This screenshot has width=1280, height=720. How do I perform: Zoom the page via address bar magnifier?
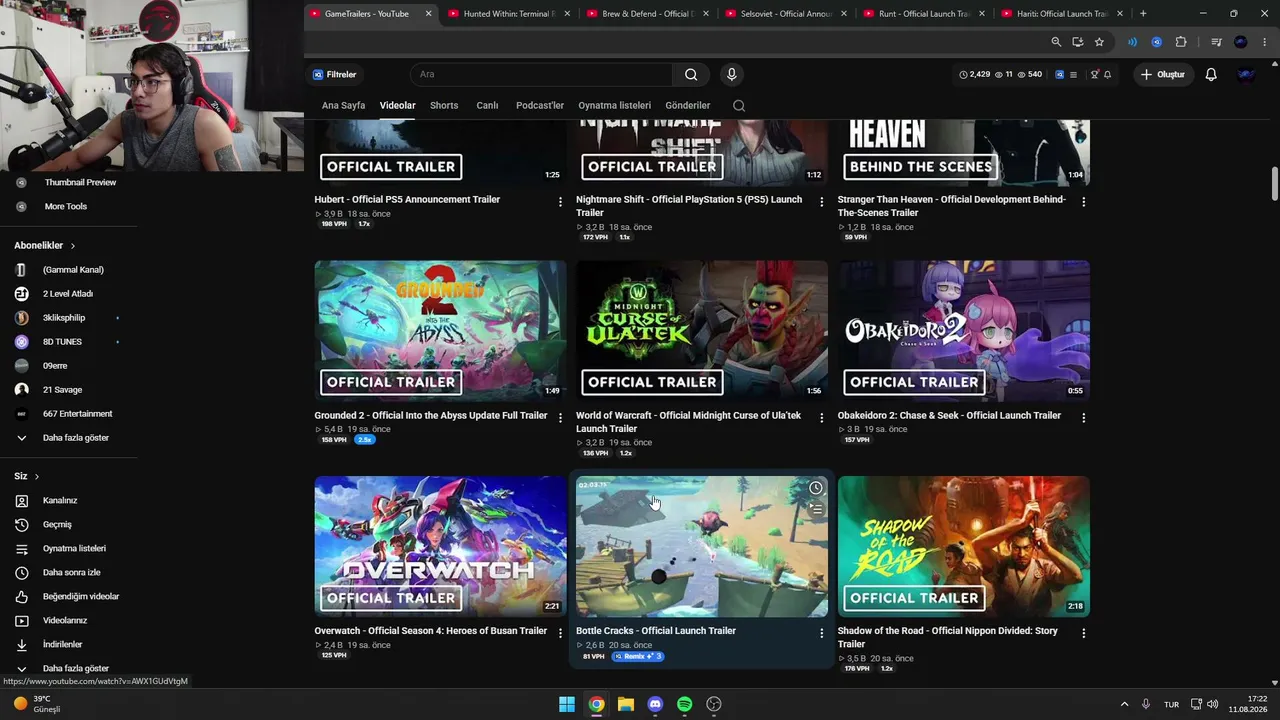(1056, 42)
